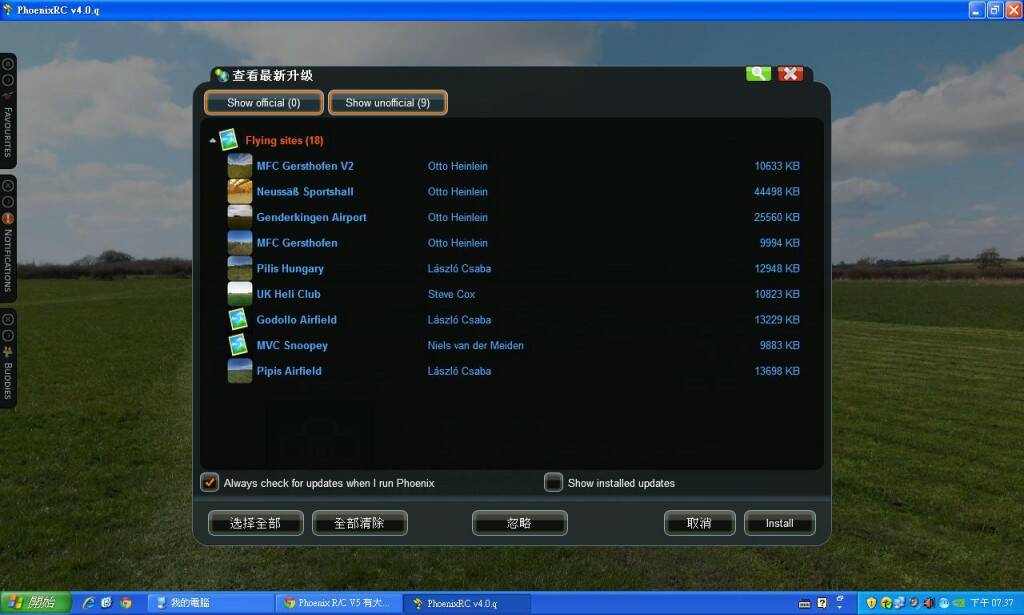Click the 全部清除 clear all button
The image size is (1024, 615).
360,523
